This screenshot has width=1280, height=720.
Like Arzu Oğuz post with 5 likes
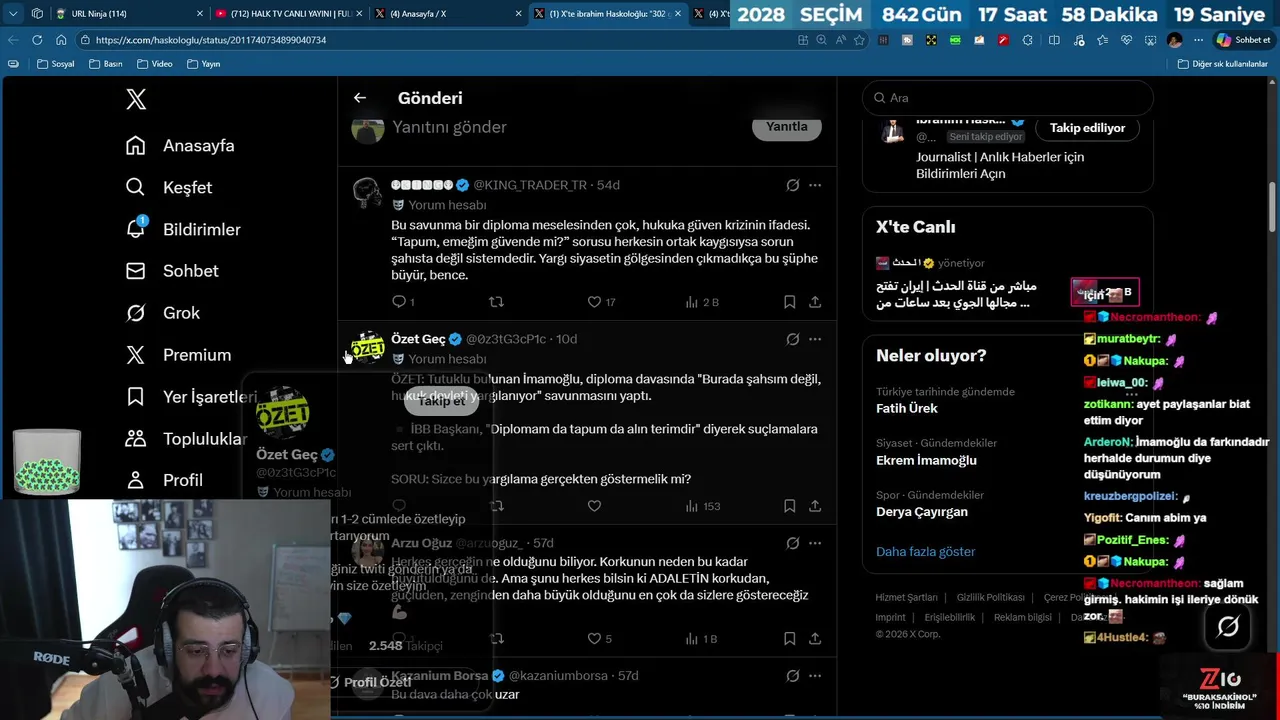(594, 638)
